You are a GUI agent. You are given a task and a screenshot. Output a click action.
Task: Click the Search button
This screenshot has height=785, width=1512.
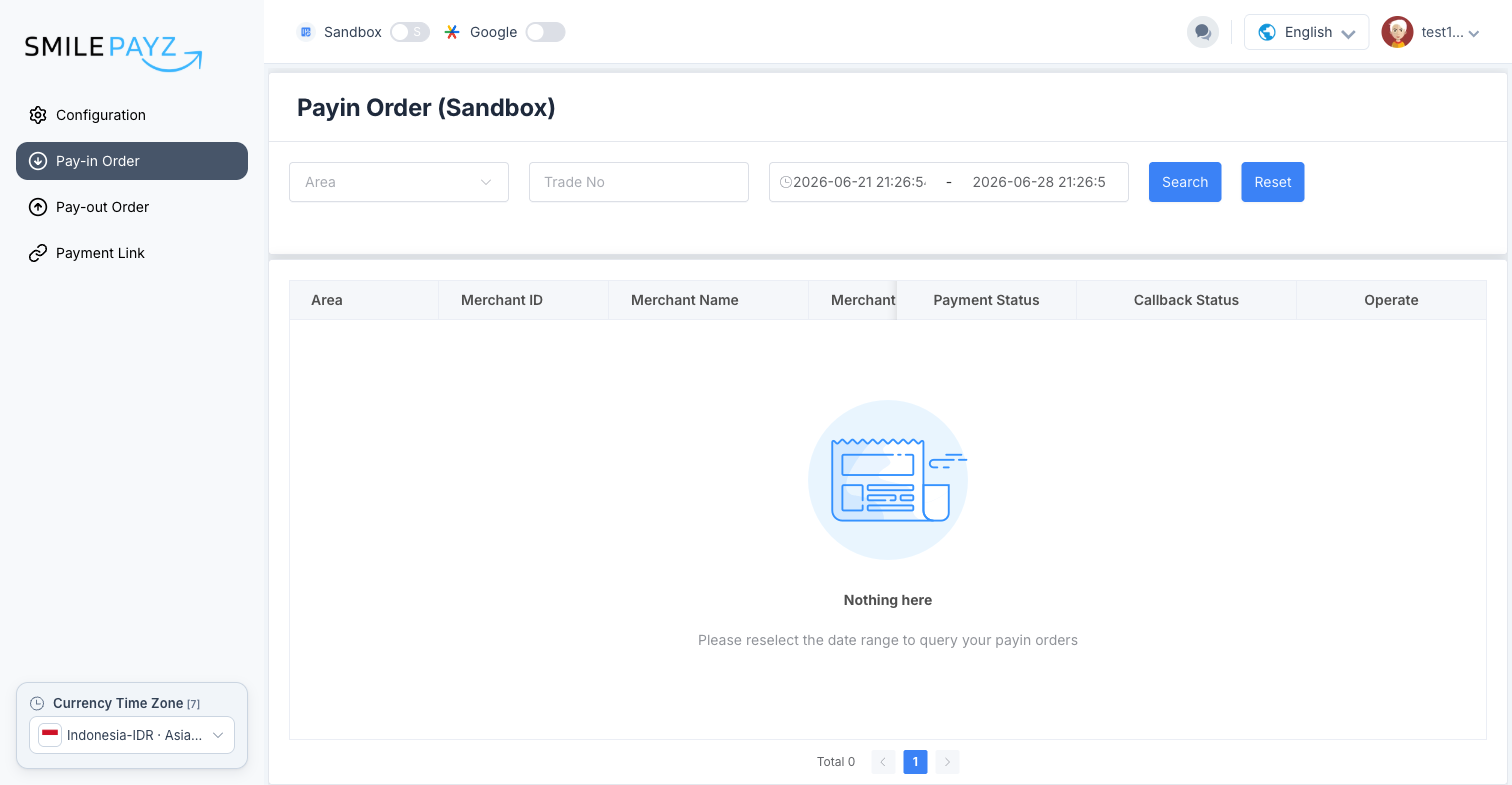[1185, 182]
